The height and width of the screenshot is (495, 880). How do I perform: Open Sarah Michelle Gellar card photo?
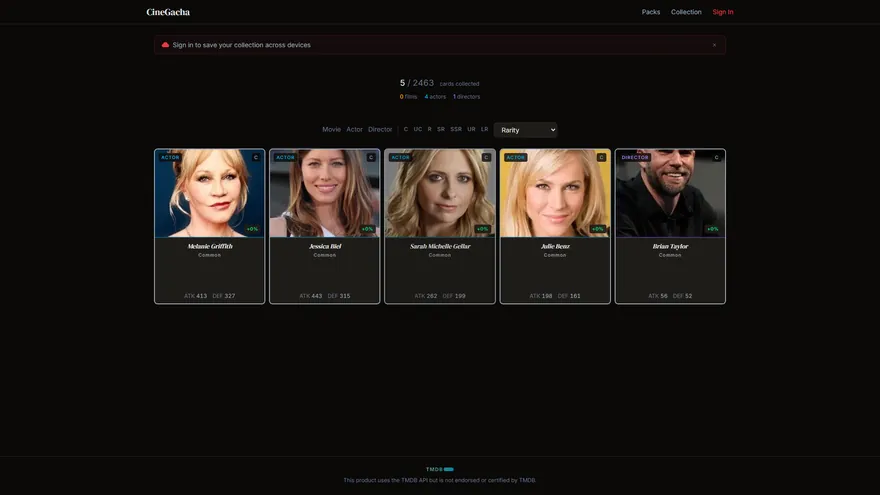click(440, 193)
